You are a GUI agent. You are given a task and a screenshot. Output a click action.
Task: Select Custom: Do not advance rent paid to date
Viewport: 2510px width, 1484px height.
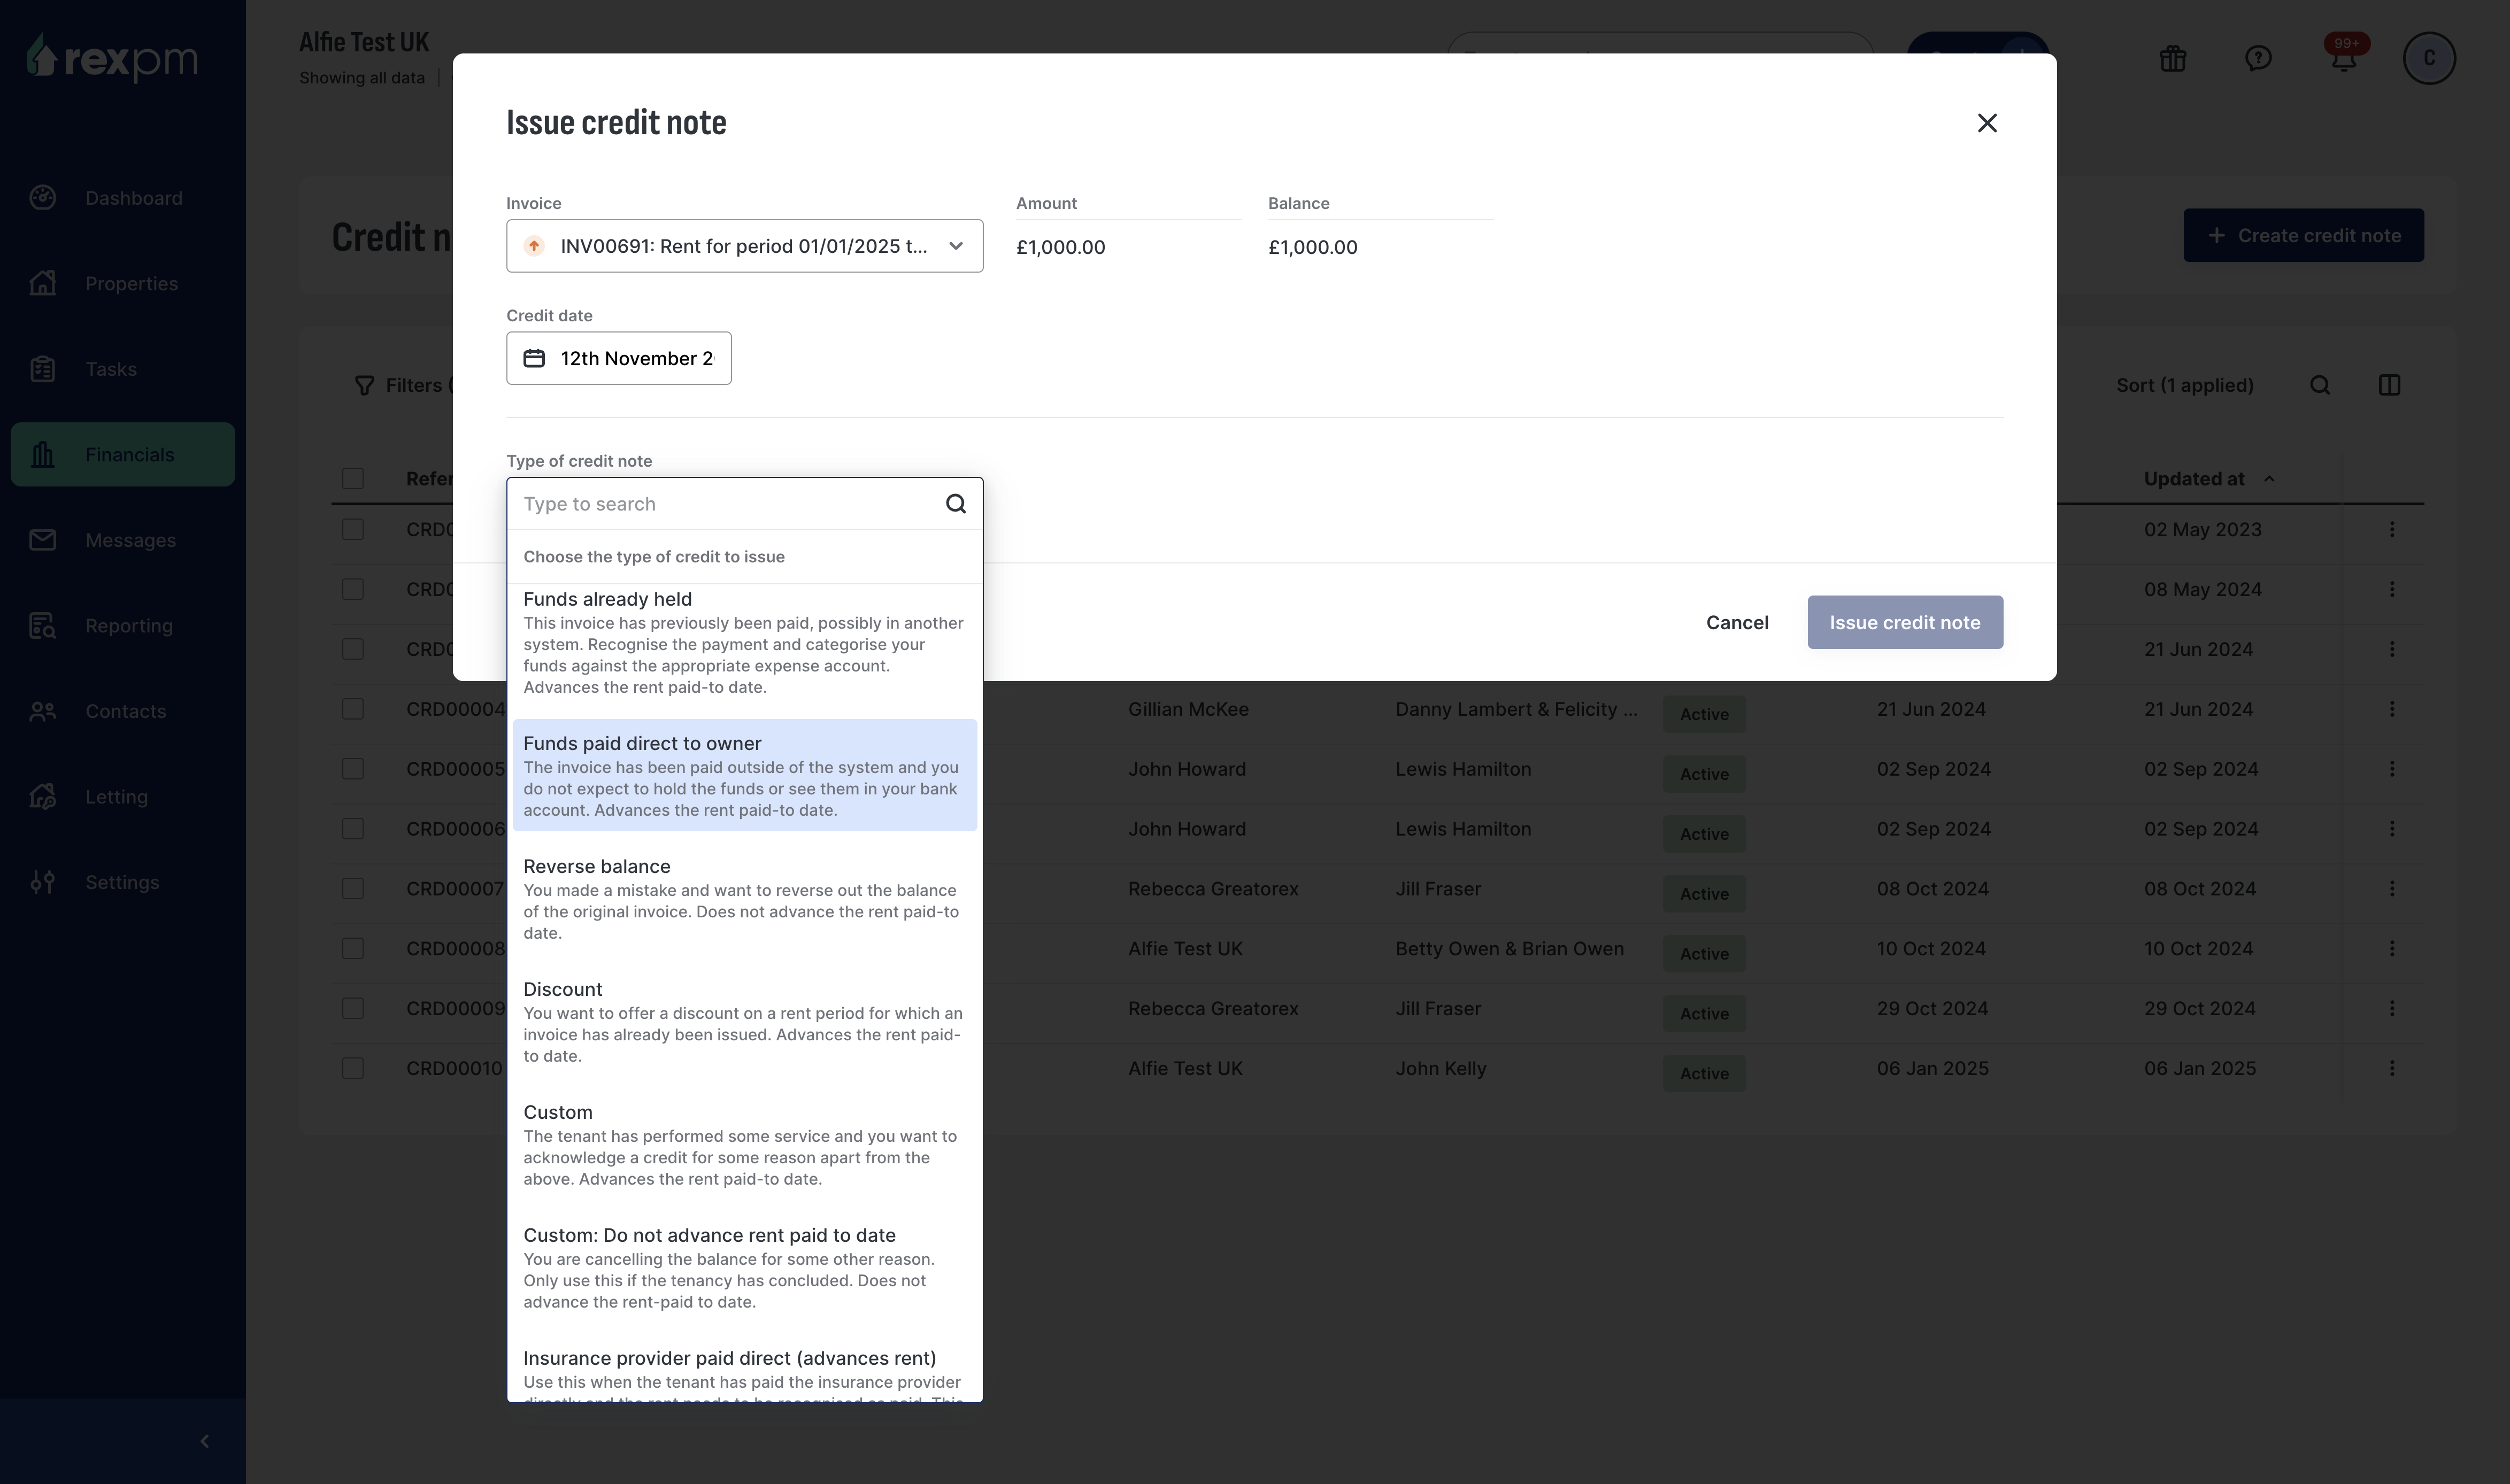pos(744,1267)
